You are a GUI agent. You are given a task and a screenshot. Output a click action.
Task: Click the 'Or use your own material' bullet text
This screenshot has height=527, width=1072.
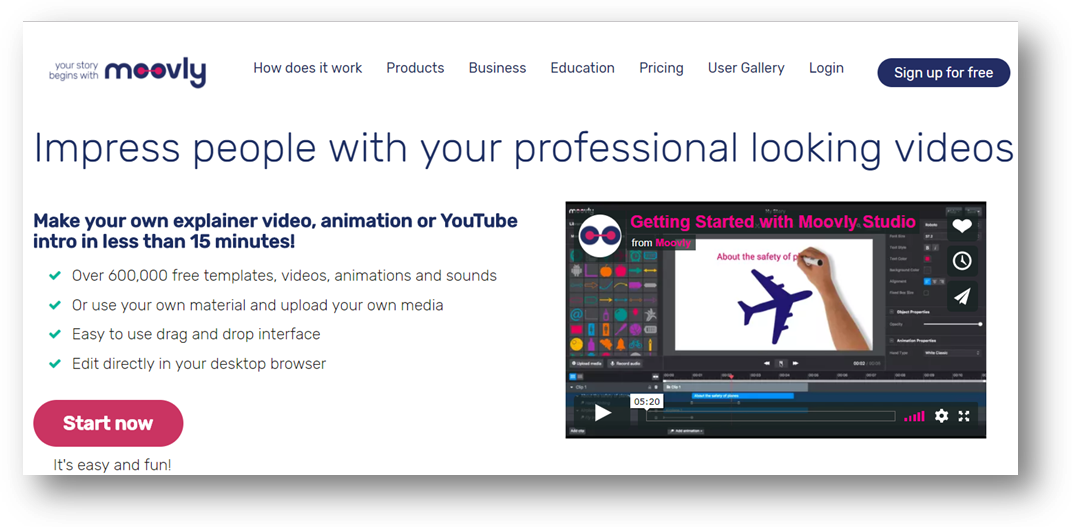pyautogui.click(x=258, y=306)
